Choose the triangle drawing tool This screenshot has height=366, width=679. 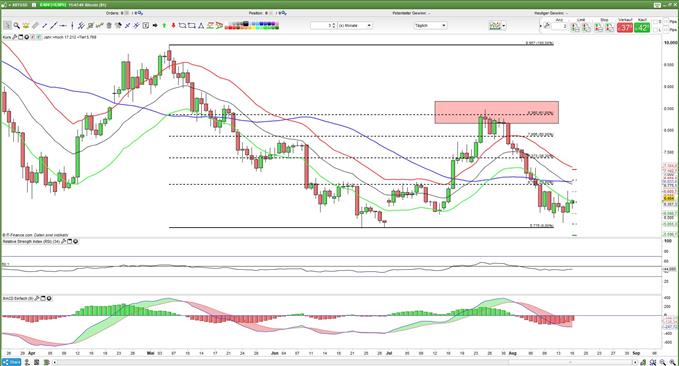click(201, 26)
